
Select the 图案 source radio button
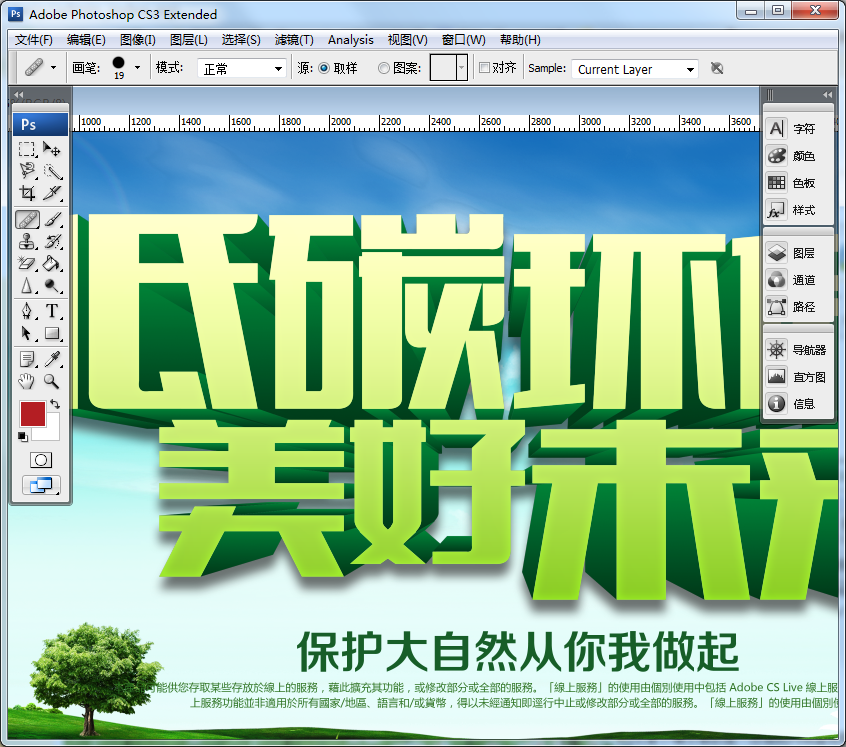384,68
